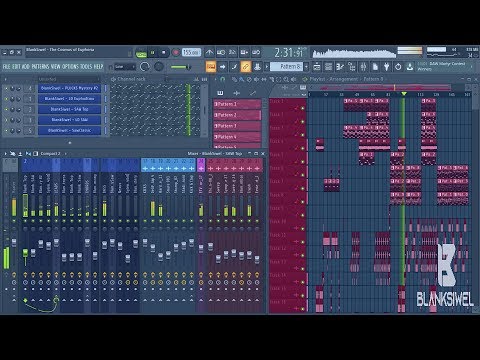480x360 pixels.
Task: Open channel BlankSiwel - SawClassic
Action: pyautogui.click(x=69, y=130)
